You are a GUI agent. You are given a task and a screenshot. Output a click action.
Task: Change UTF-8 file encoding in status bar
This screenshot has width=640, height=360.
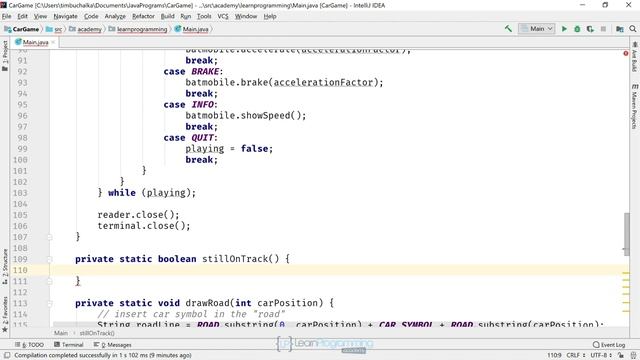click(601, 356)
